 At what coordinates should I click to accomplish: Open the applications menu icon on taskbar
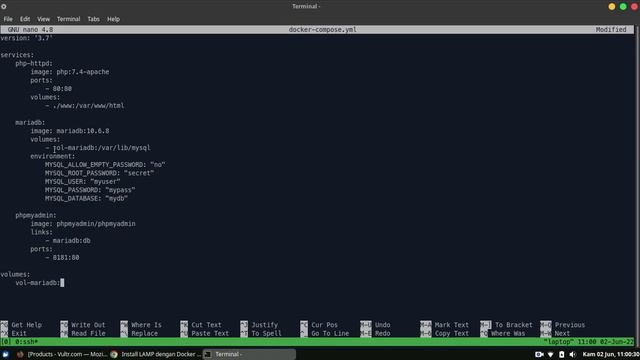click(x=5, y=354)
